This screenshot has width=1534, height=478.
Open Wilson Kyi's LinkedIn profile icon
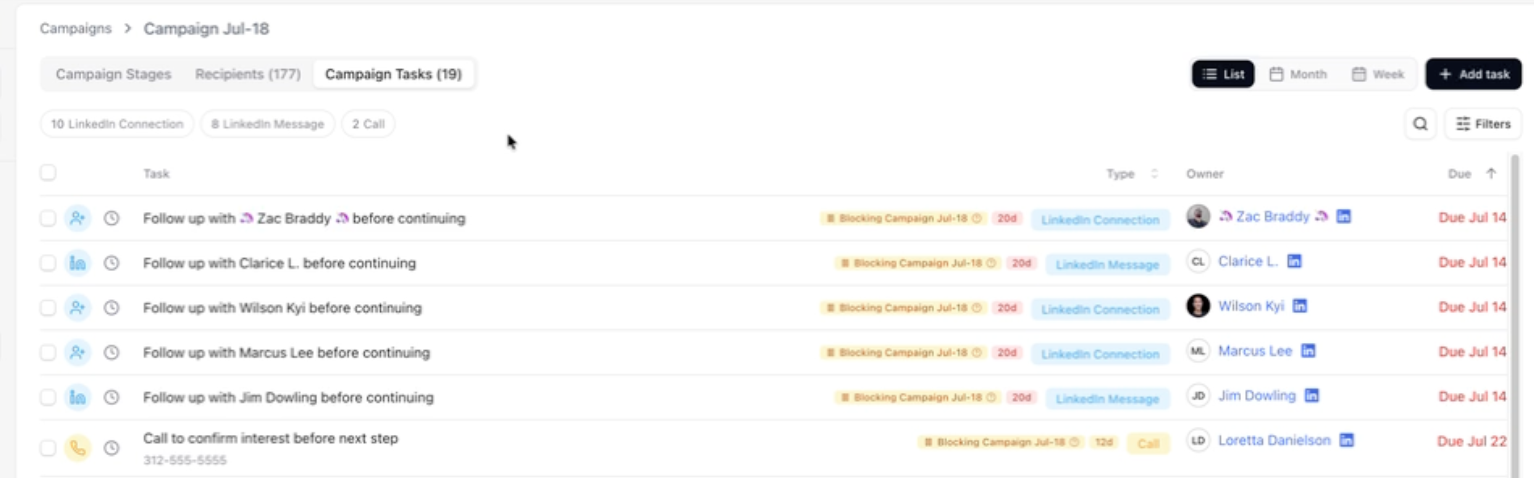(1300, 306)
